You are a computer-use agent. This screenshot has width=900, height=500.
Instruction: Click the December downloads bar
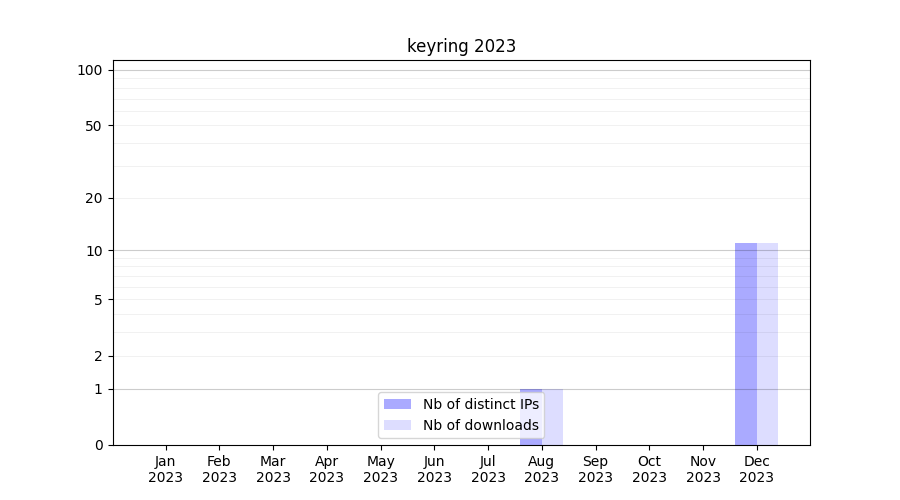pyautogui.click(x=767, y=343)
